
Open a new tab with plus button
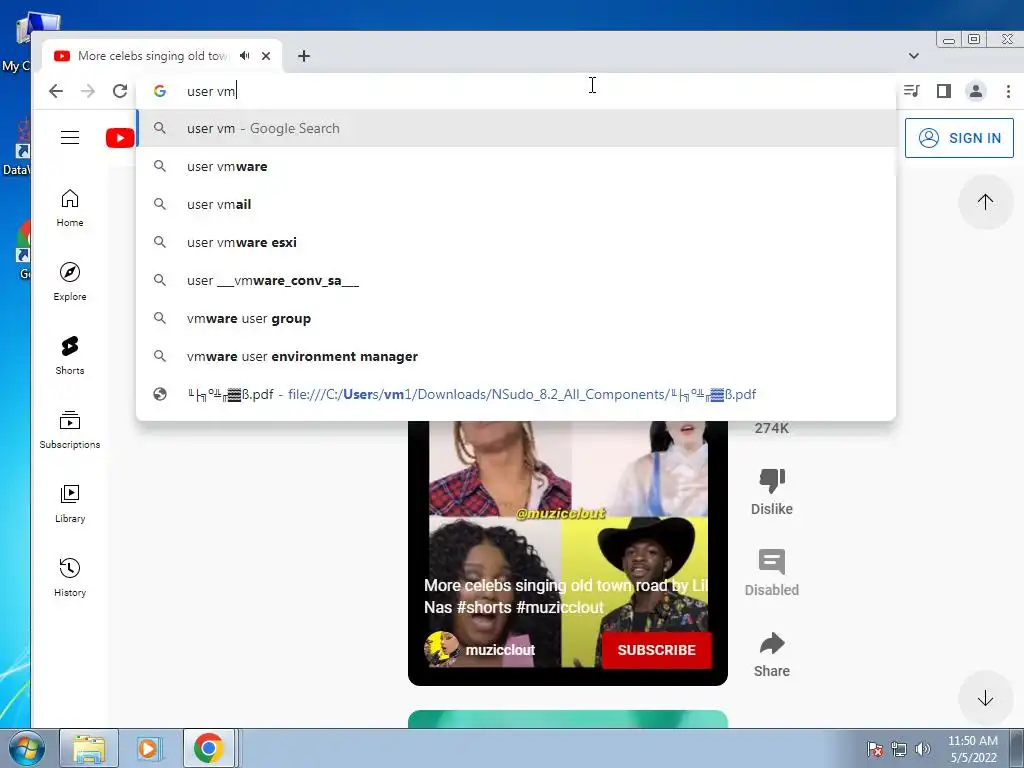[x=304, y=56]
